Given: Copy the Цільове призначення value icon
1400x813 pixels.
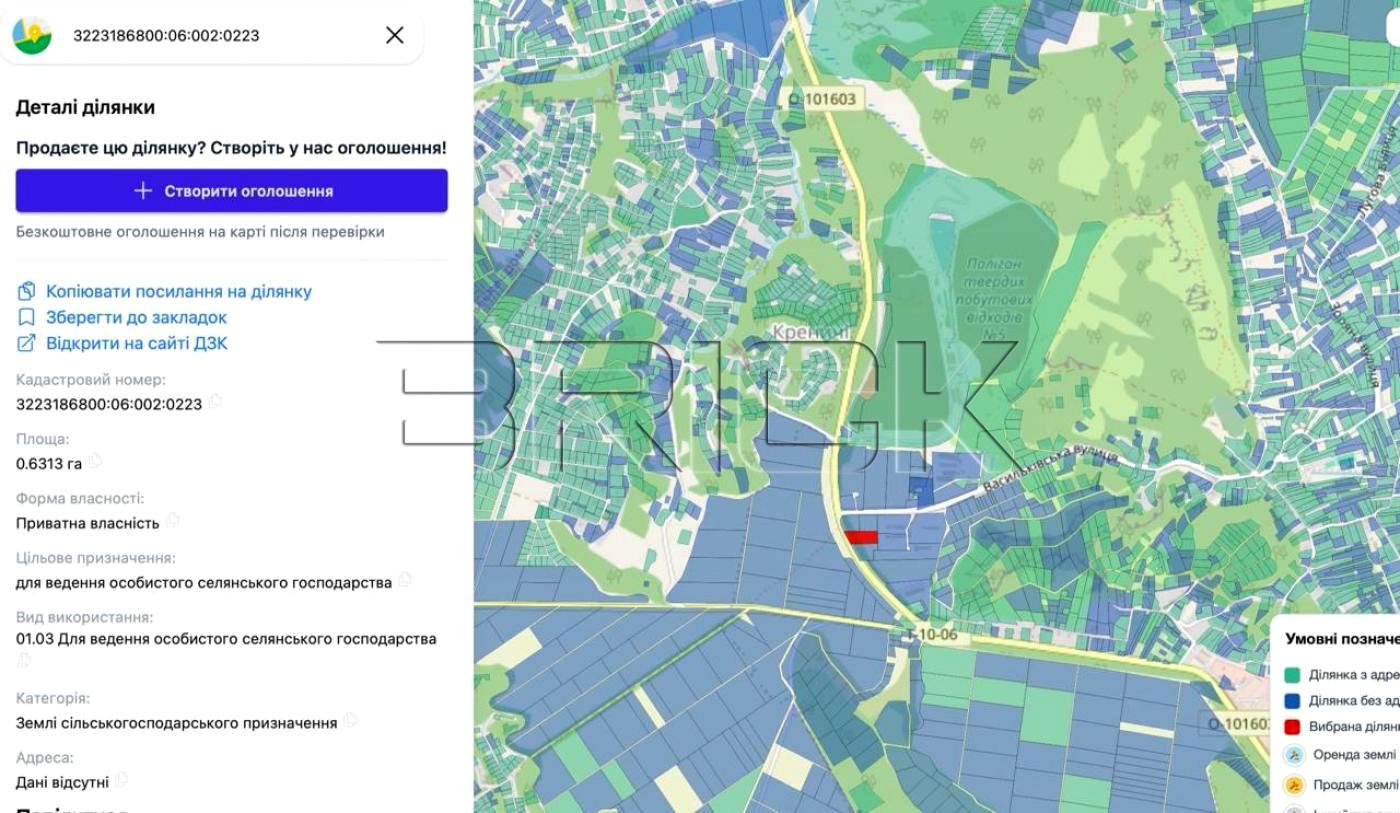Looking at the screenshot, I should (x=405, y=579).
